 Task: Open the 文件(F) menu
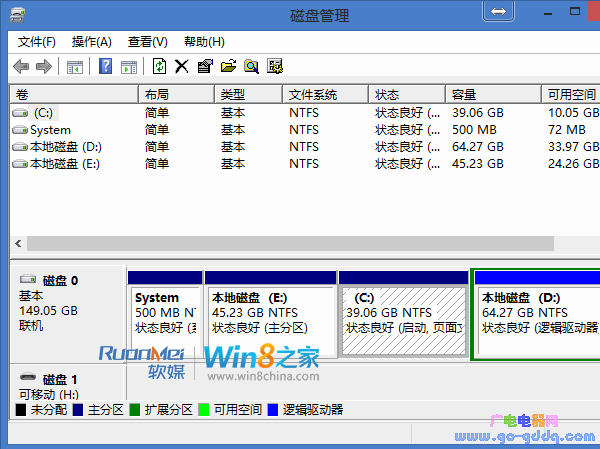(37, 42)
